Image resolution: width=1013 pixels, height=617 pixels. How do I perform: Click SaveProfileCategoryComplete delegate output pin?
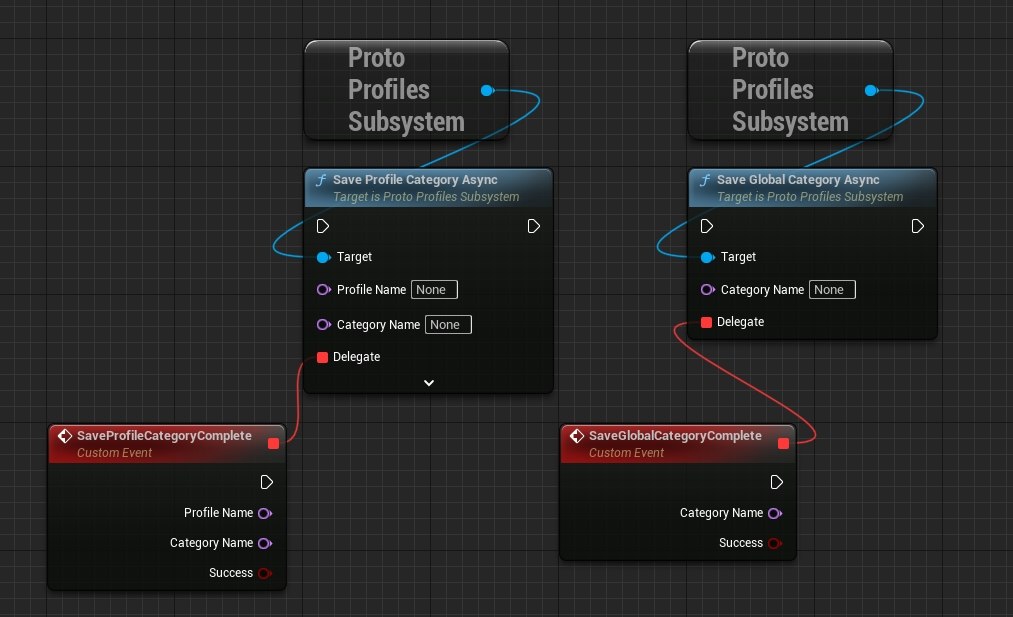(272, 443)
